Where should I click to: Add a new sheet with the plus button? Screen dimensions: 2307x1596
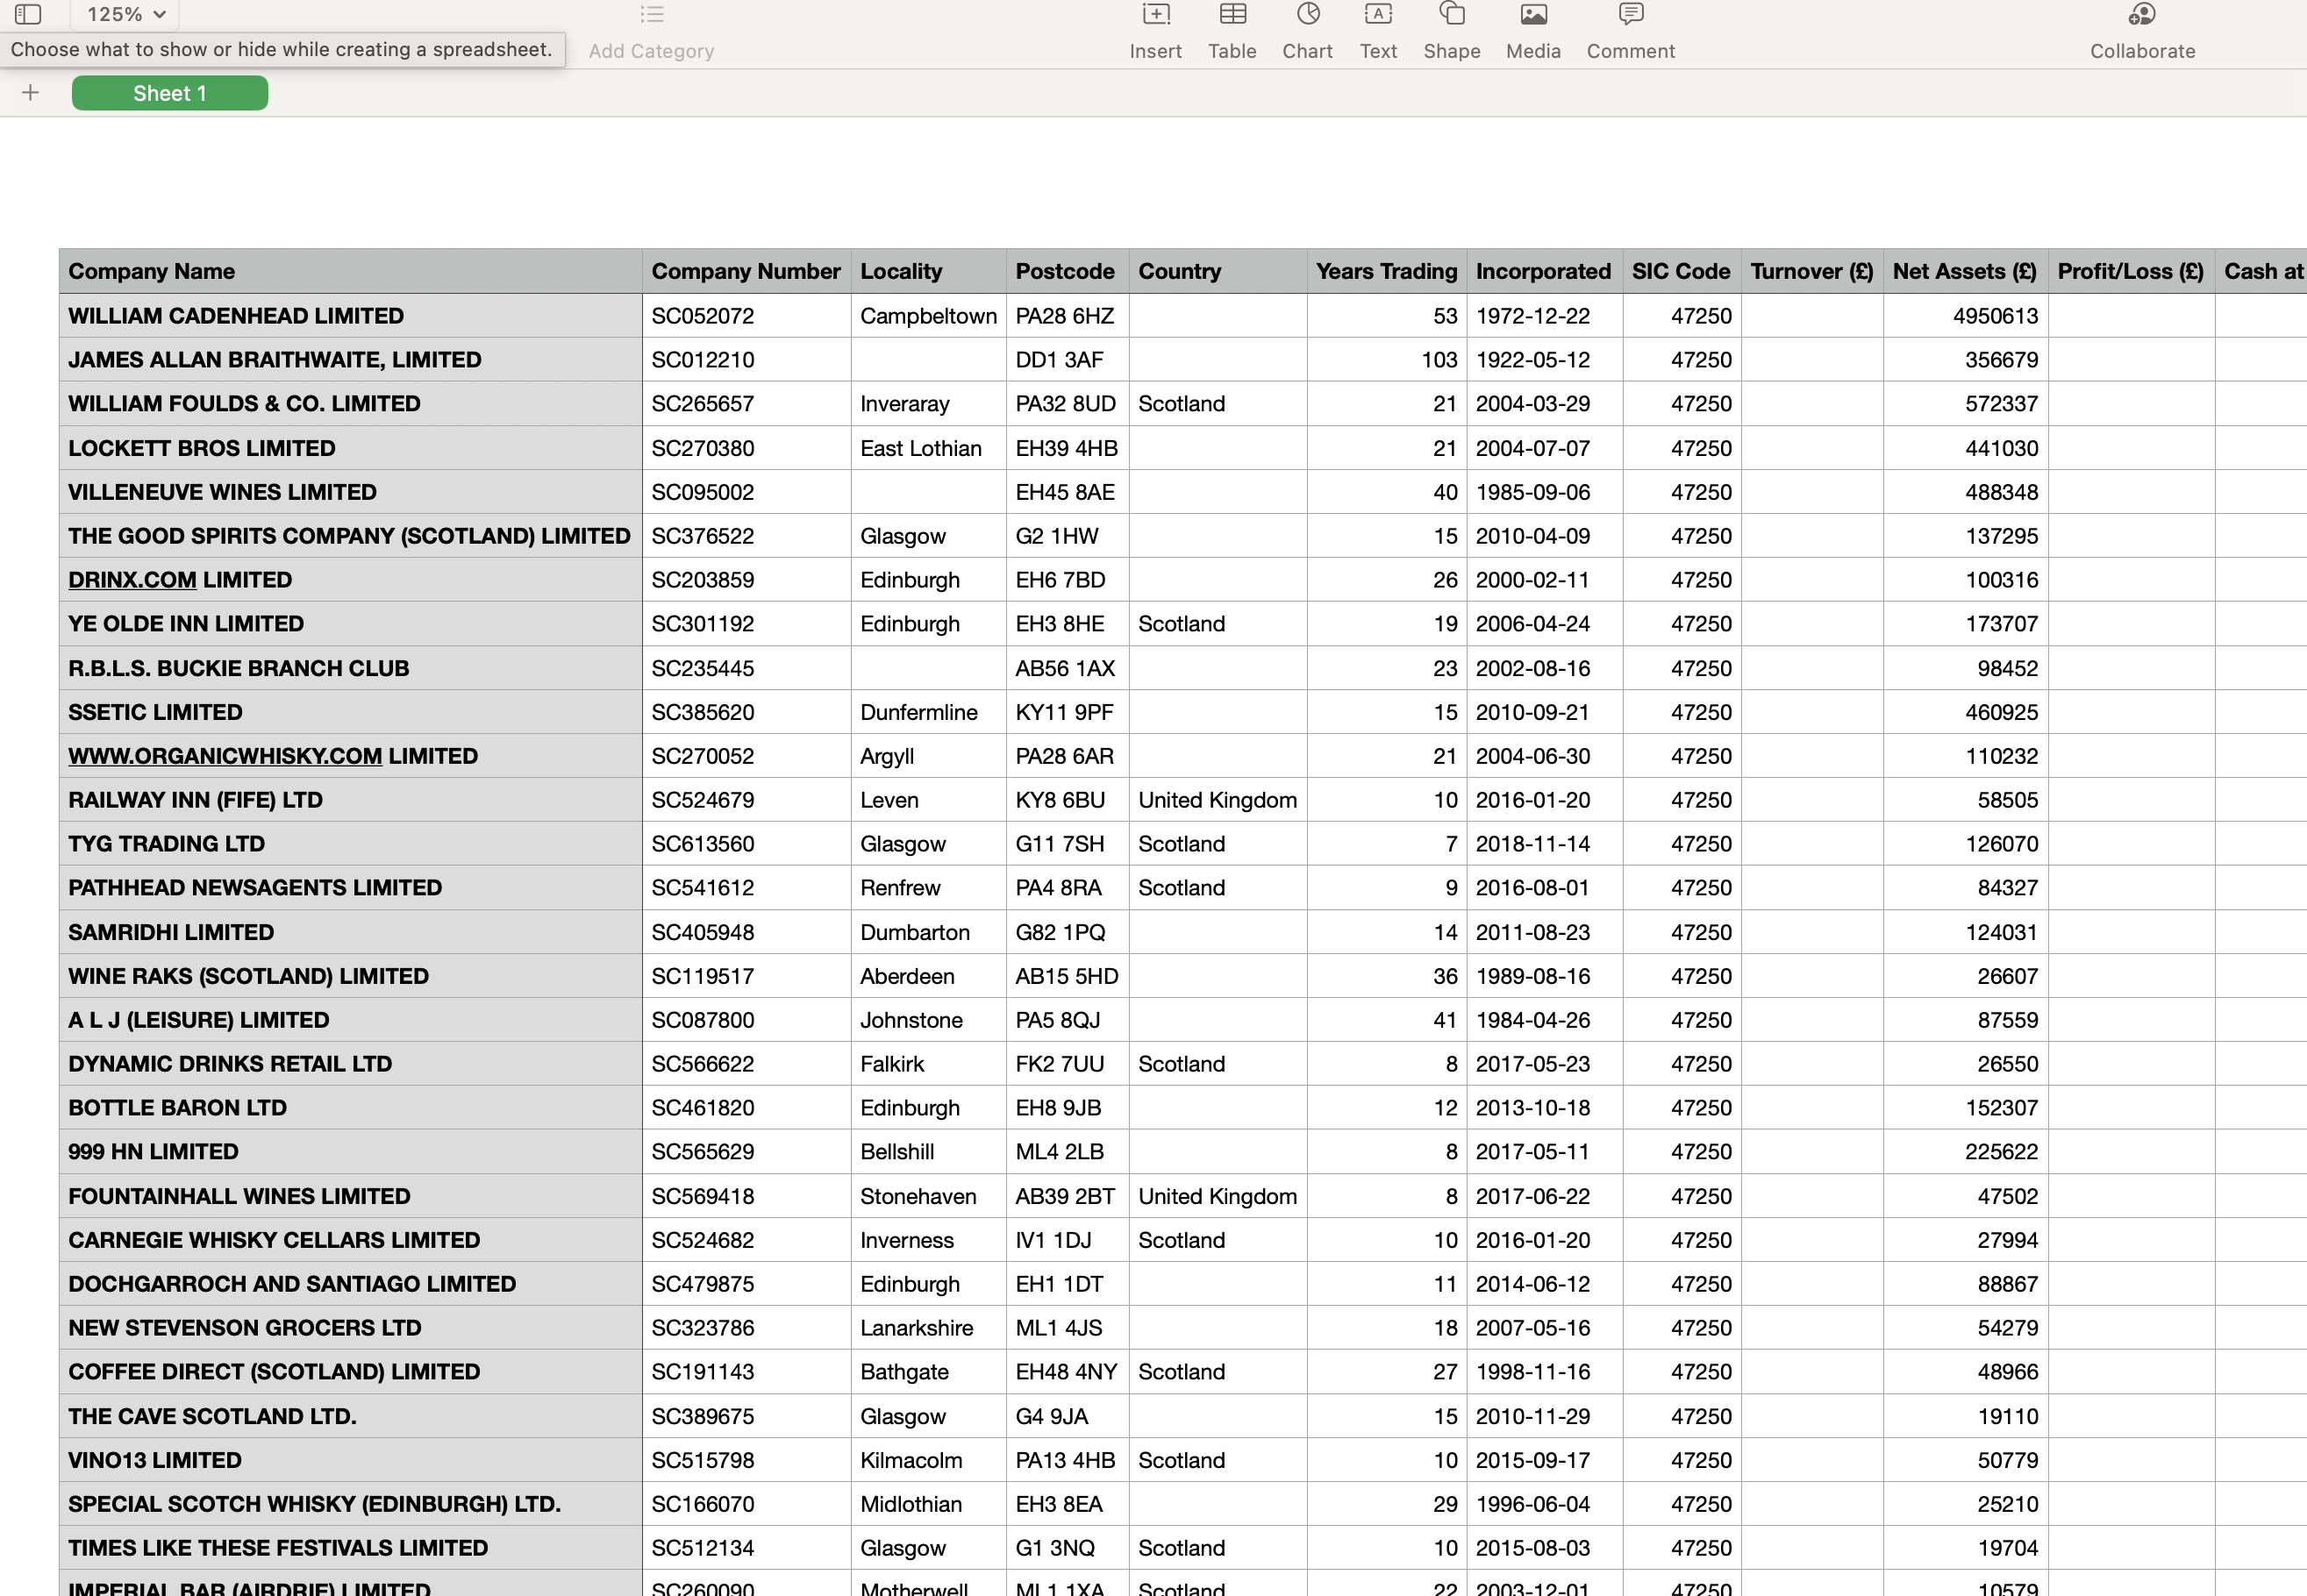click(30, 92)
